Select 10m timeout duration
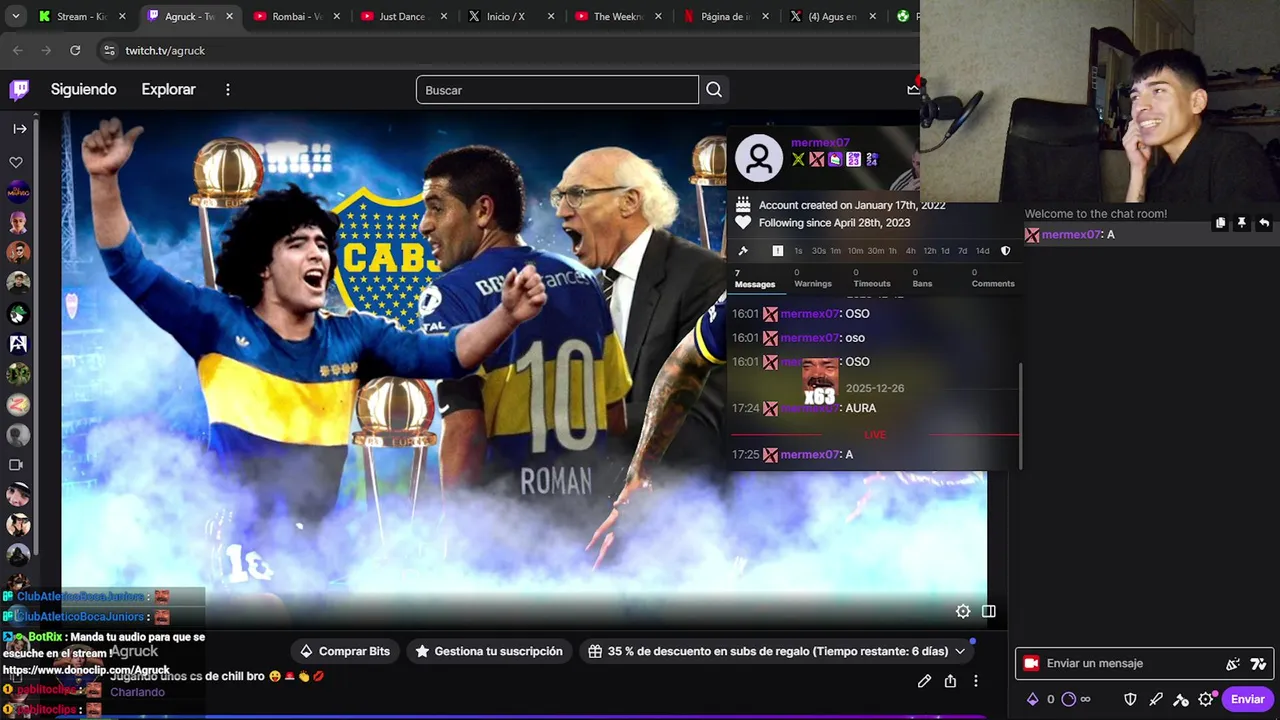This screenshot has width=1280, height=720. click(x=855, y=251)
